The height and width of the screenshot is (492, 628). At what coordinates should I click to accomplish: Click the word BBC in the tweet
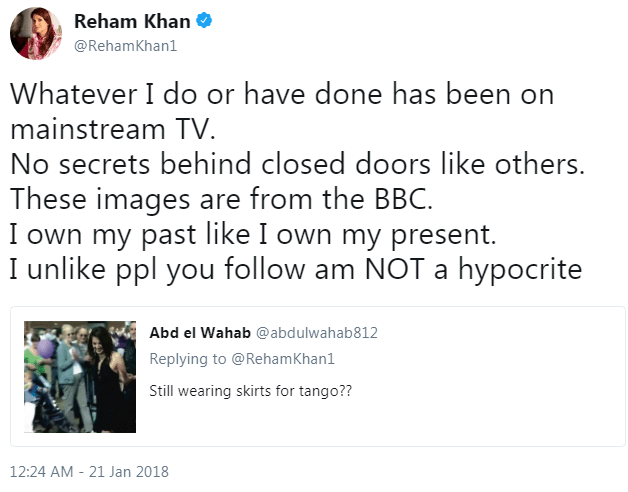pyautogui.click(x=404, y=199)
